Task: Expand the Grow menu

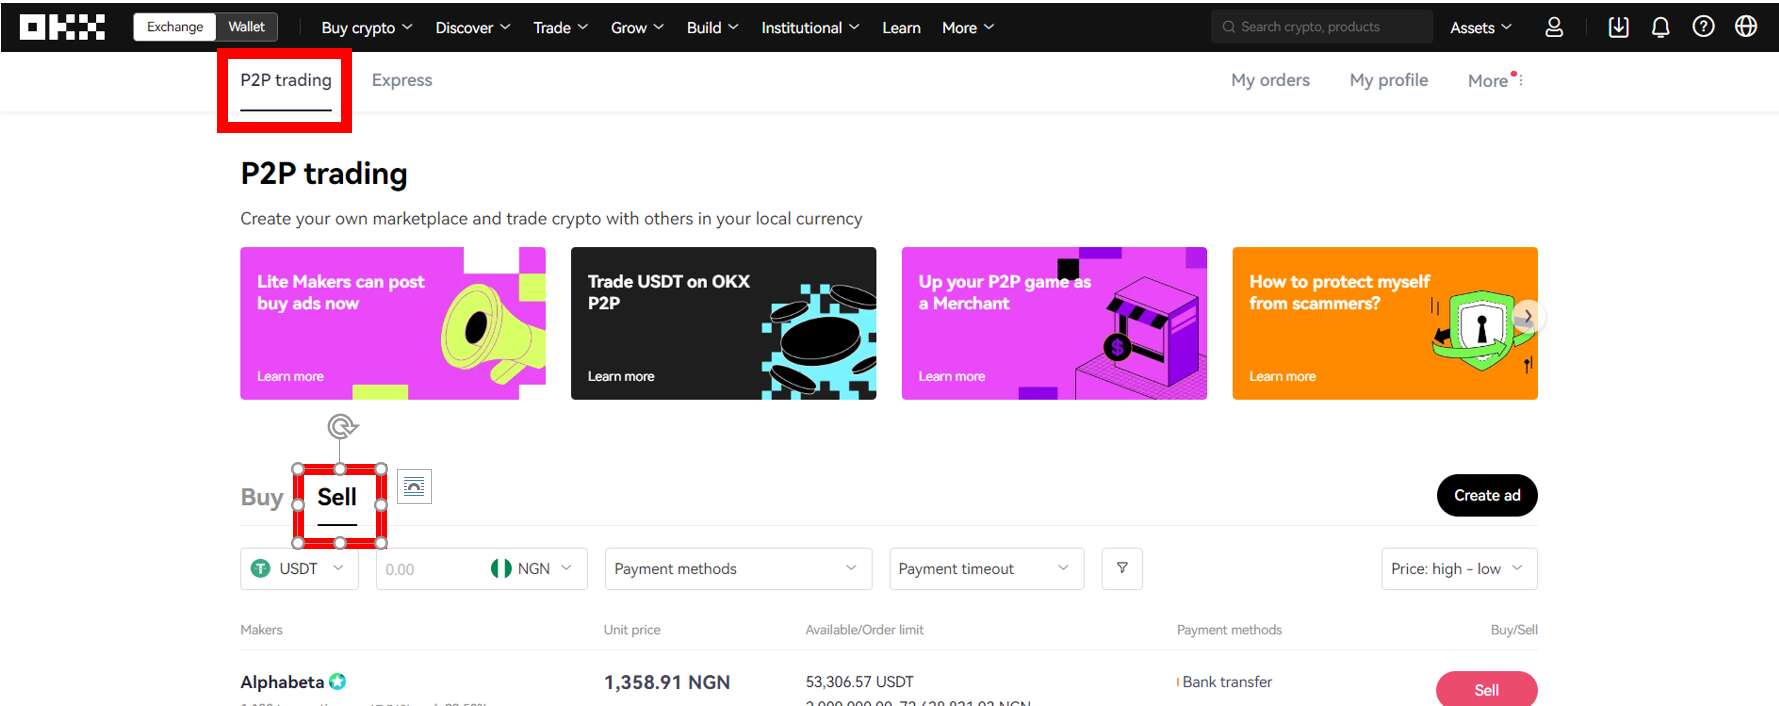Action: click(x=637, y=28)
